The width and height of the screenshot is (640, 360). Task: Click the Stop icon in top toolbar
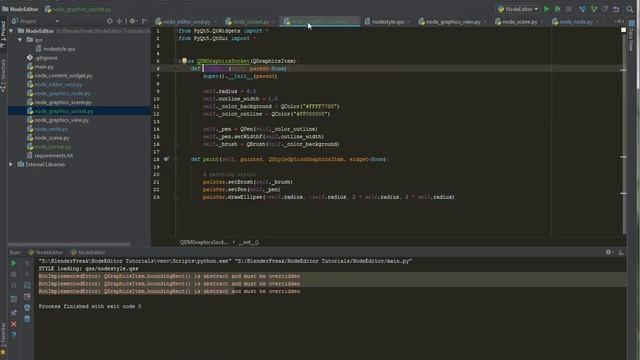tap(569, 9)
